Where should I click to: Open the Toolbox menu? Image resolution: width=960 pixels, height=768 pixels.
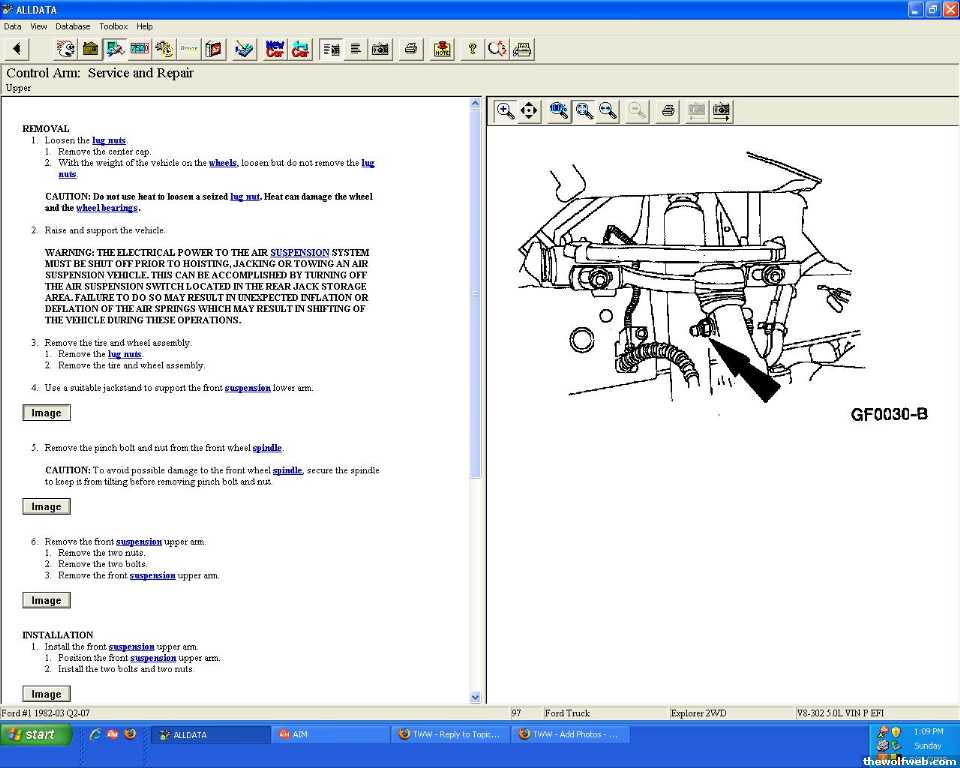tap(113, 26)
